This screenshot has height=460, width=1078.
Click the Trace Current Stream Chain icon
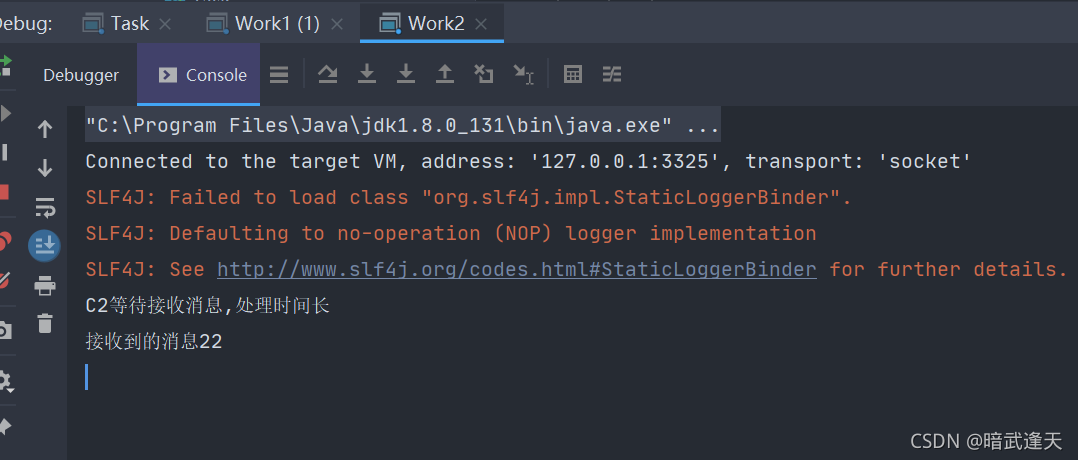612,74
